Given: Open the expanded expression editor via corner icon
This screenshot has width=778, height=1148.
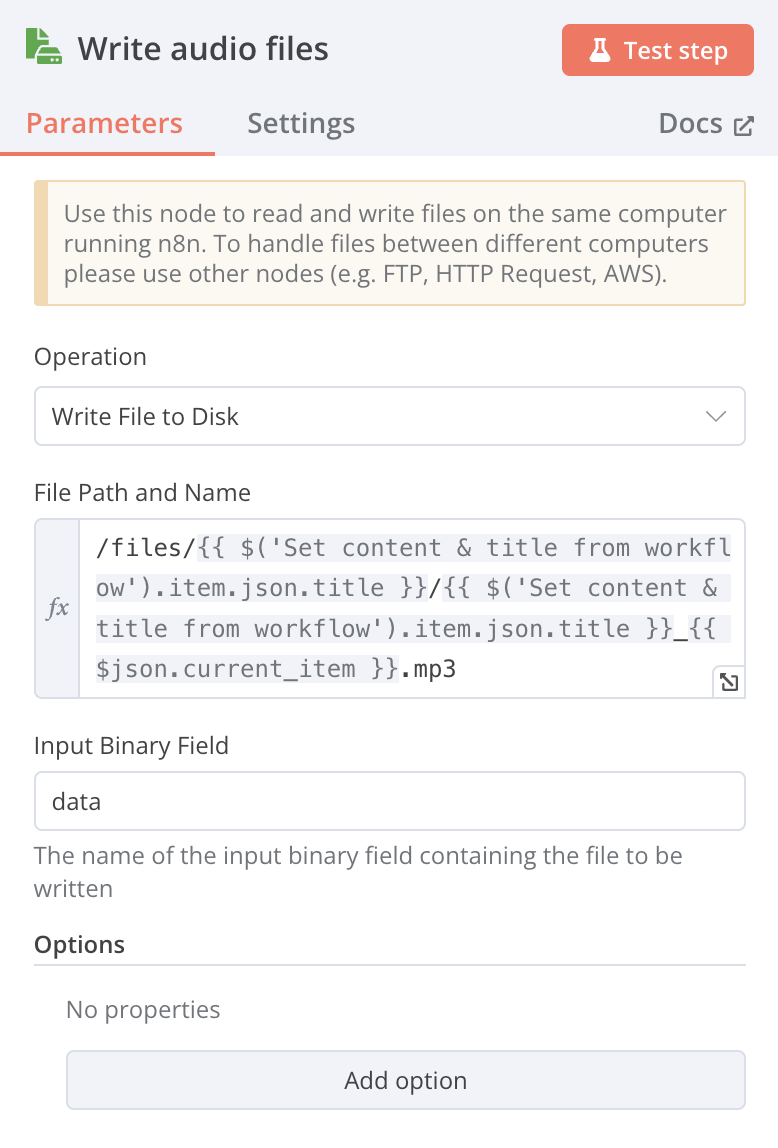Looking at the screenshot, I should (x=729, y=682).
